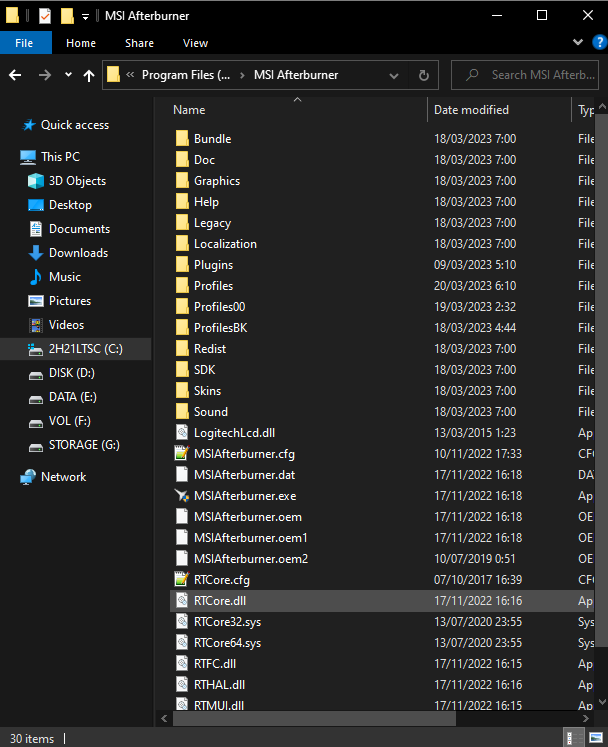Open the File ribbon tab

[24, 43]
